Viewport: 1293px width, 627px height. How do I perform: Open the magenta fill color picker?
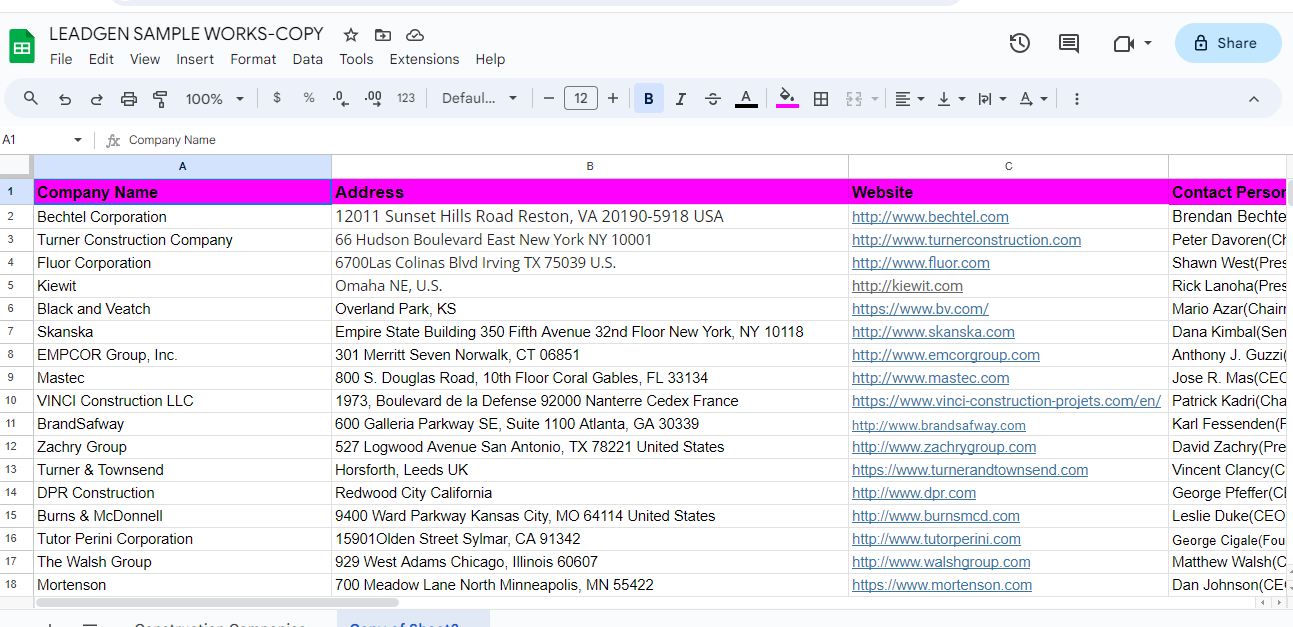click(x=787, y=99)
